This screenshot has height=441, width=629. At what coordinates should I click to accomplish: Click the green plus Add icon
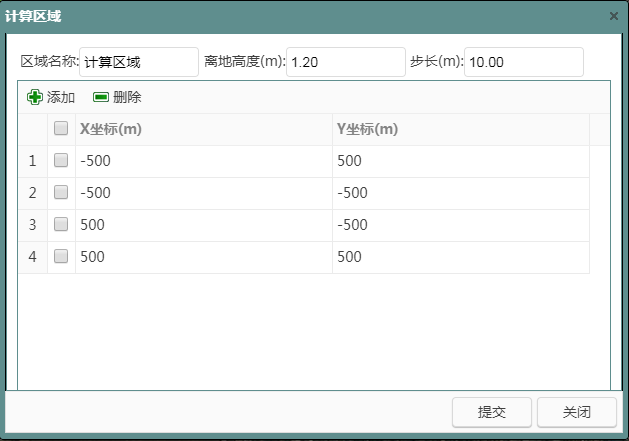[x=35, y=97]
